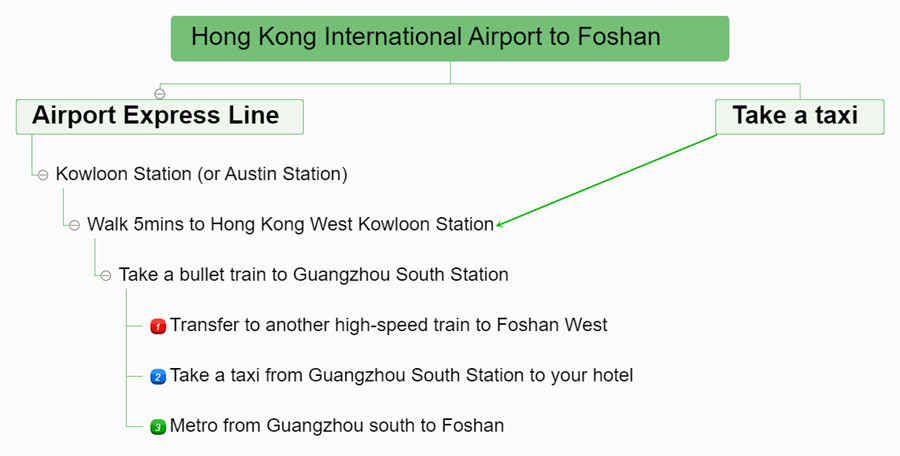Click the connector line below the root topic

coord(451,72)
